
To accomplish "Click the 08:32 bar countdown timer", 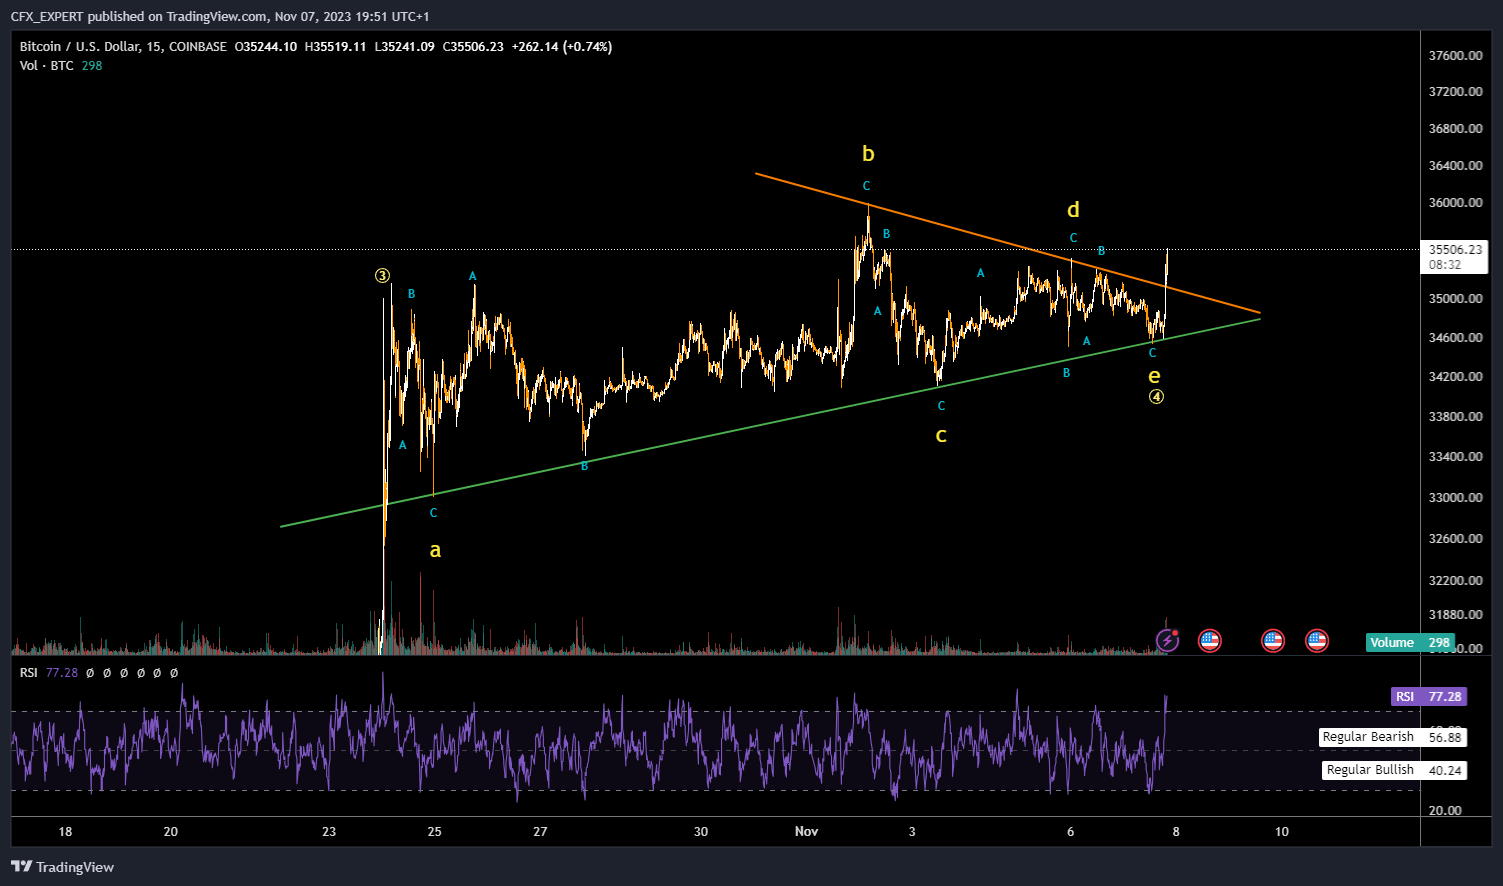I will (x=1445, y=265).
